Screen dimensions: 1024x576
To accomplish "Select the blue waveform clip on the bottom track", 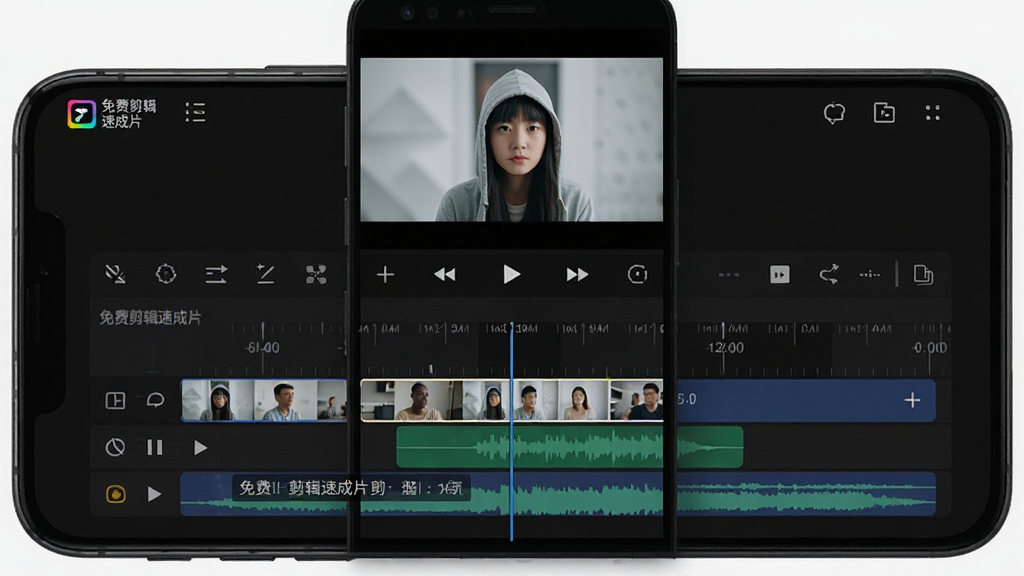I will coord(558,494).
